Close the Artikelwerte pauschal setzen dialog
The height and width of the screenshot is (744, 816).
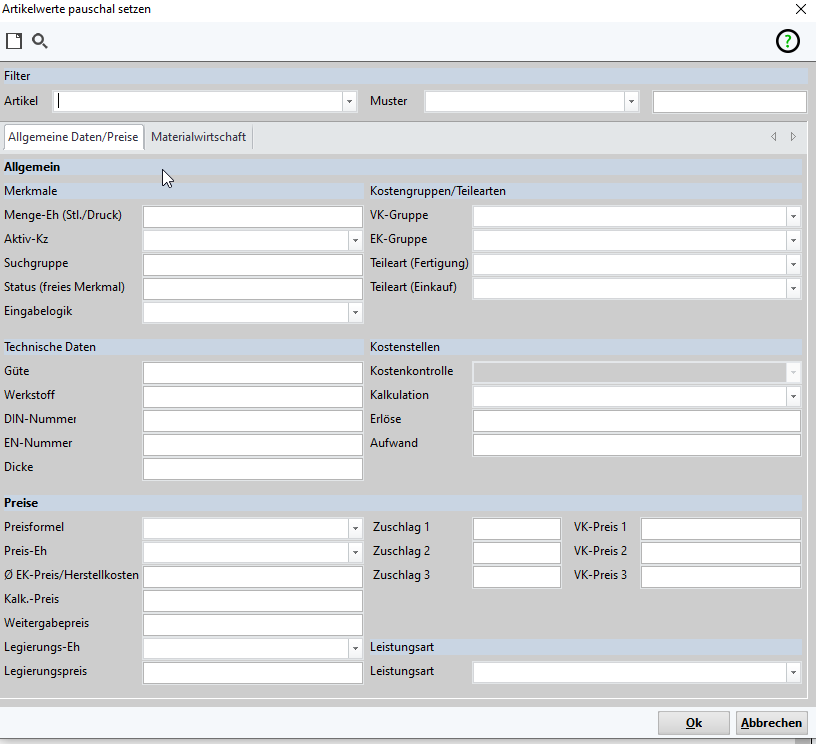click(800, 9)
